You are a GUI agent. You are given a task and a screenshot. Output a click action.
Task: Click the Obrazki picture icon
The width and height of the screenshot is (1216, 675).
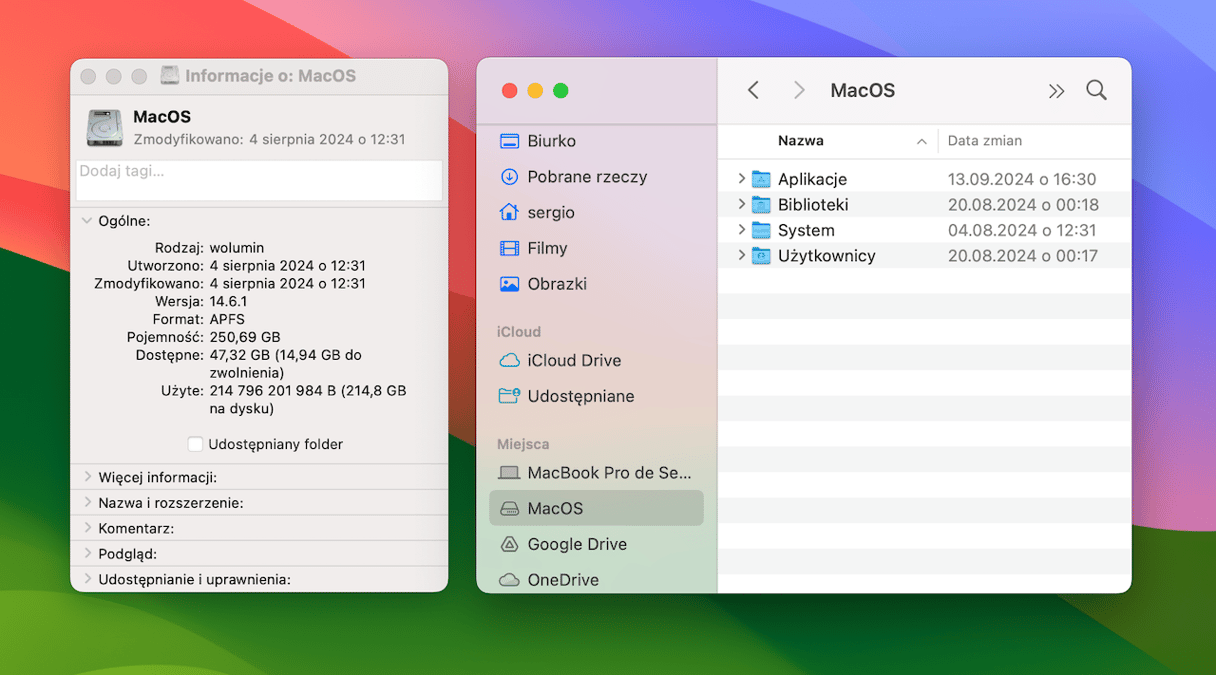pyautogui.click(x=509, y=284)
